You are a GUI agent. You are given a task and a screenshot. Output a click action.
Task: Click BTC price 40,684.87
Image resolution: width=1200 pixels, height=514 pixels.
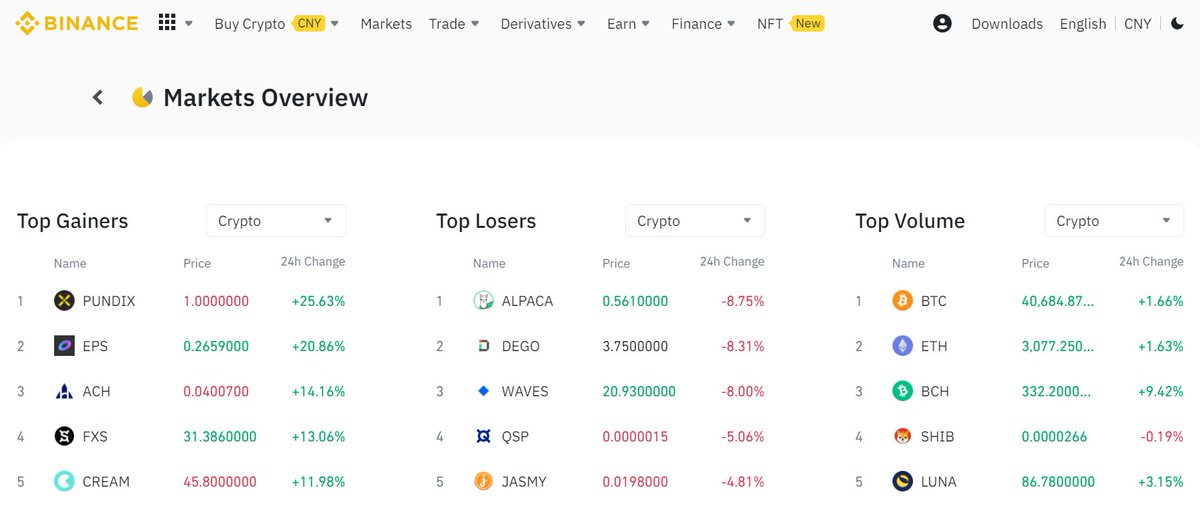pyautogui.click(x=1058, y=301)
